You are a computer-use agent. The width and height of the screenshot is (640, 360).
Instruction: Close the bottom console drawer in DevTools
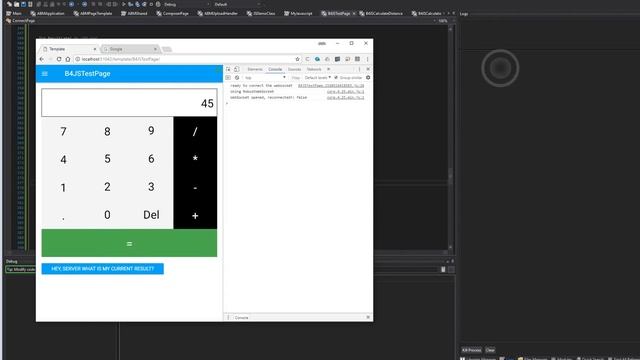(368, 317)
